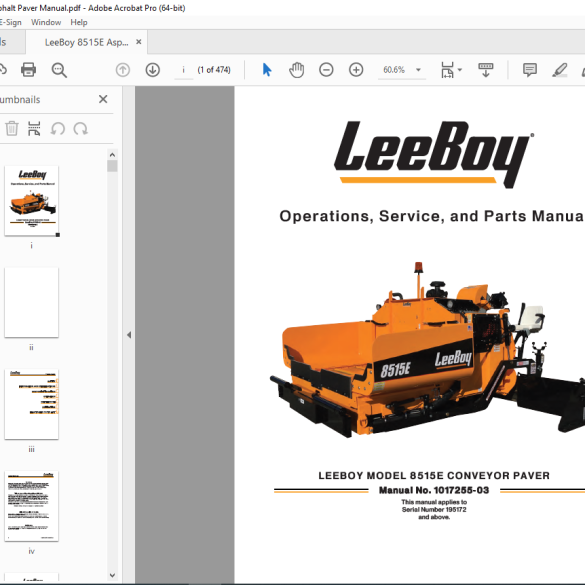Go to previous page arrow
This screenshot has height=585, width=585.
(123, 70)
